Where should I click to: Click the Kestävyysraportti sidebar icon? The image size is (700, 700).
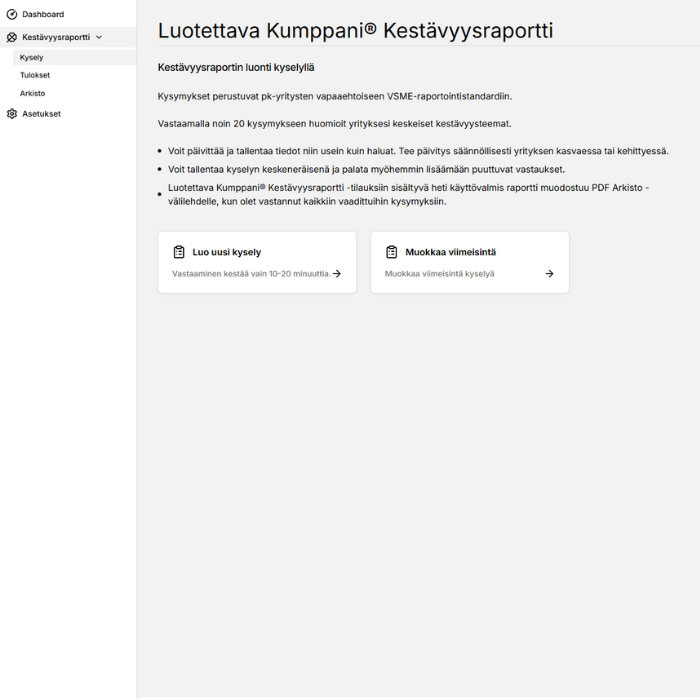point(12,37)
